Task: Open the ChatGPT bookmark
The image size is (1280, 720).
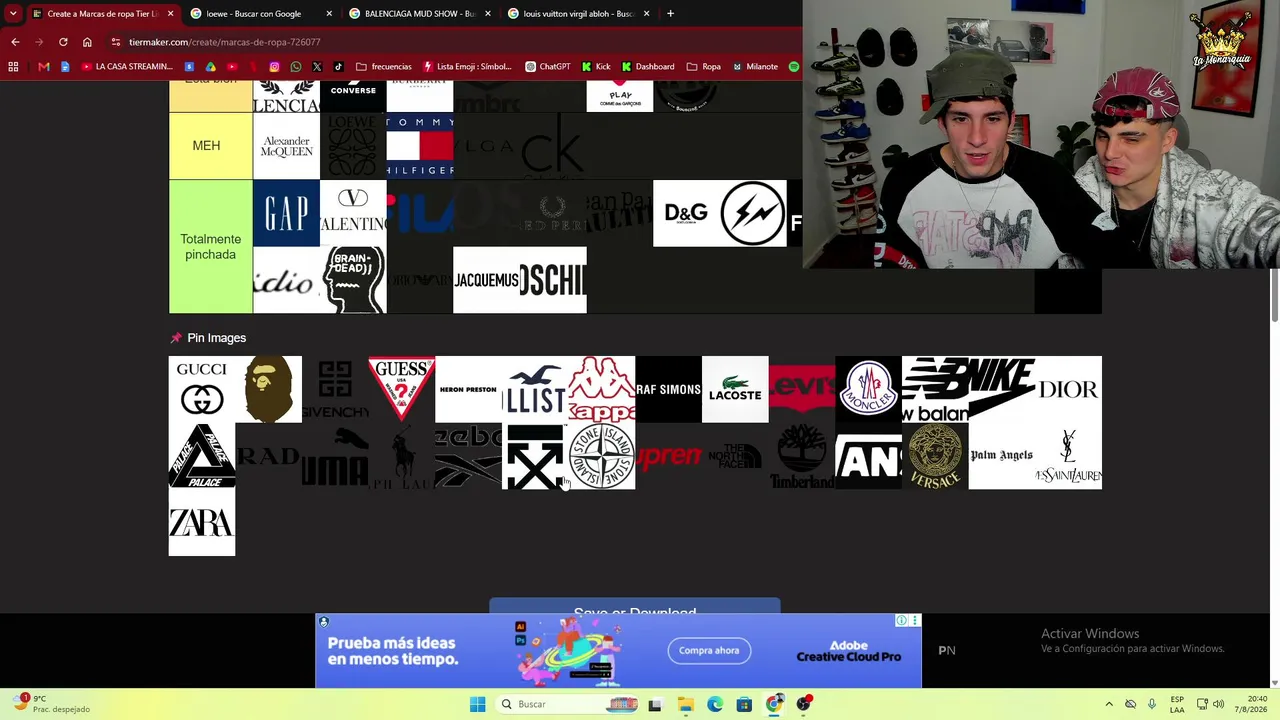Action: pos(547,67)
